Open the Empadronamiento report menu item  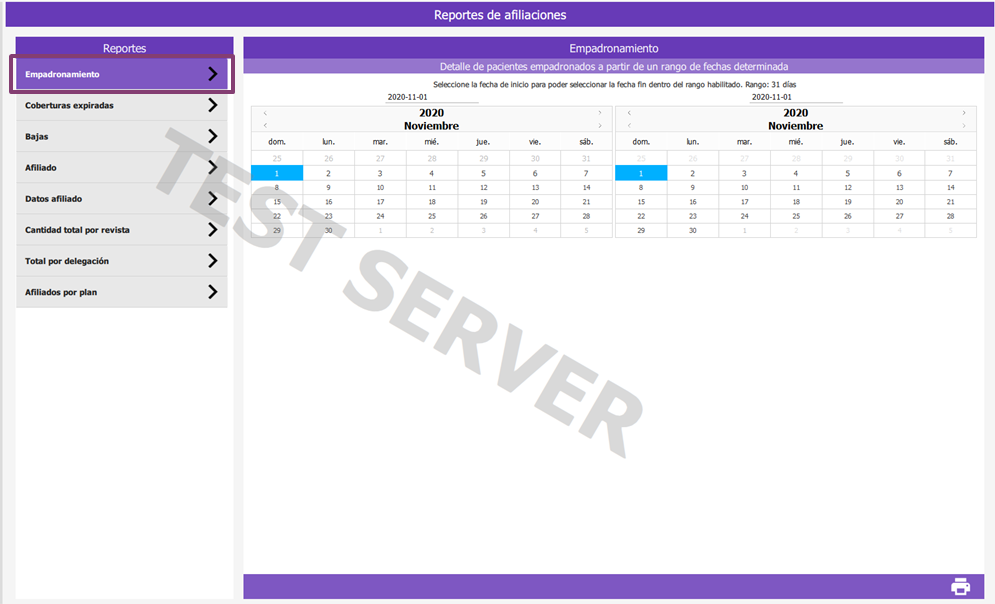pyautogui.click(x=122, y=74)
